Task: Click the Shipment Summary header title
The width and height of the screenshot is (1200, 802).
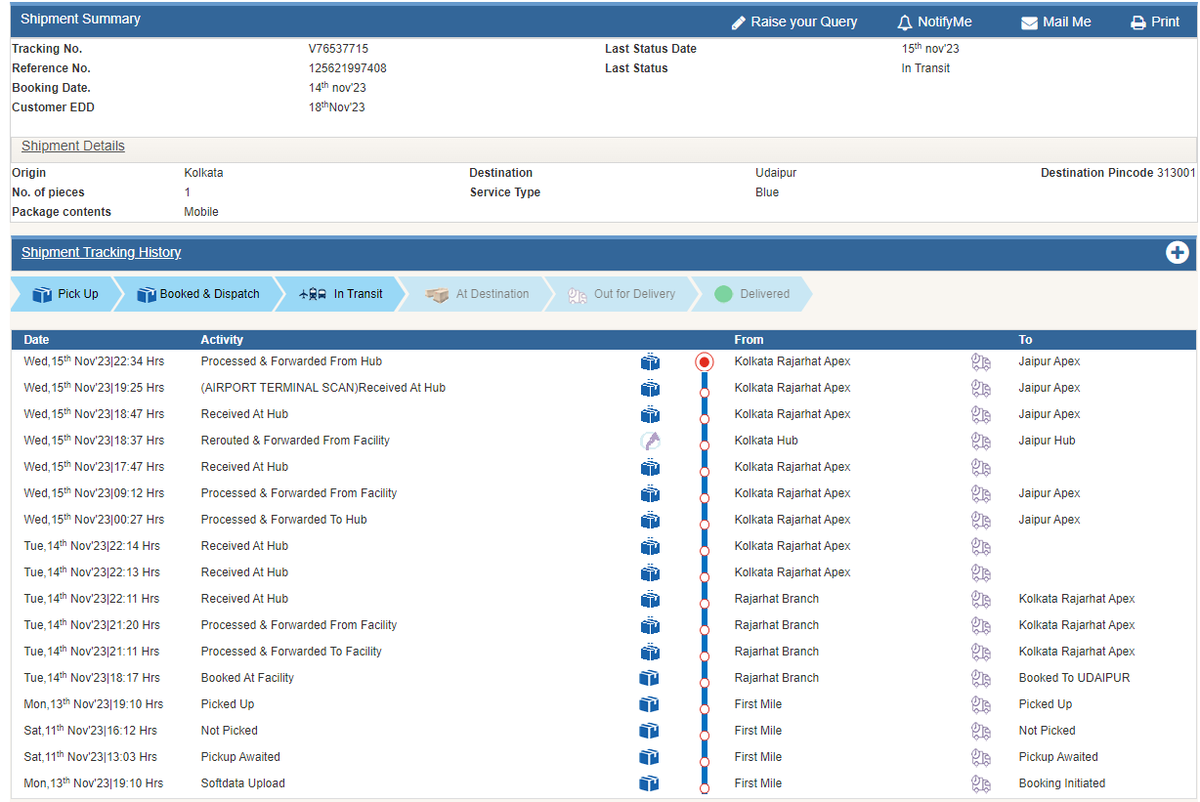Action: tap(81, 19)
